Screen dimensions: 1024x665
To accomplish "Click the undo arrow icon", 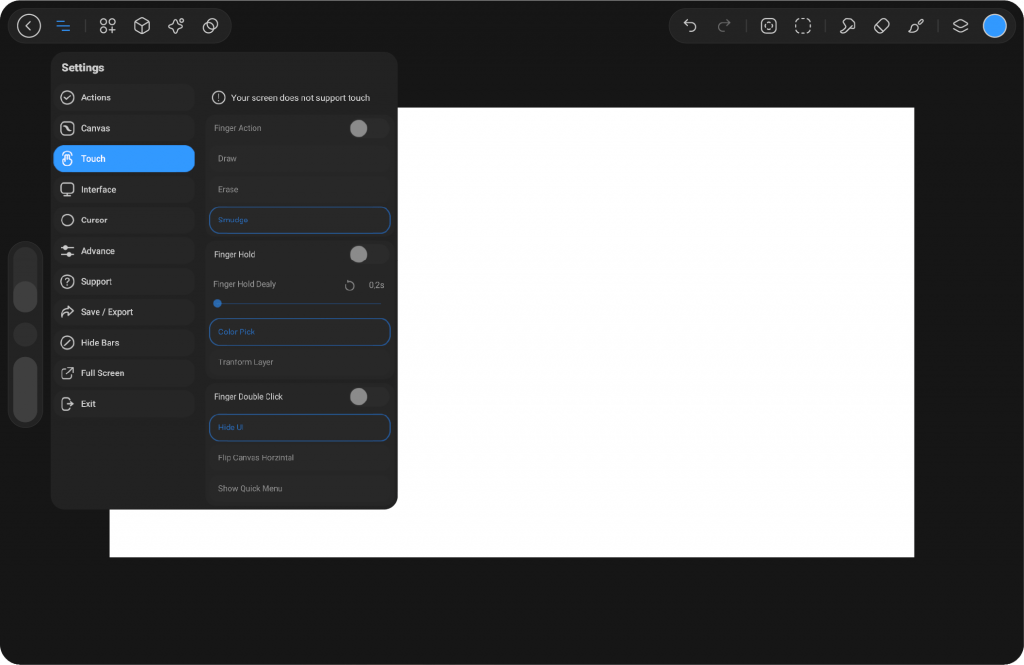I will tap(690, 26).
